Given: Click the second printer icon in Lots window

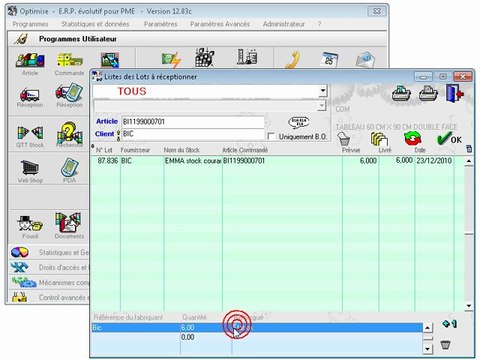Looking at the screenshot, I should pyautogui.click(x=428, y=93).
